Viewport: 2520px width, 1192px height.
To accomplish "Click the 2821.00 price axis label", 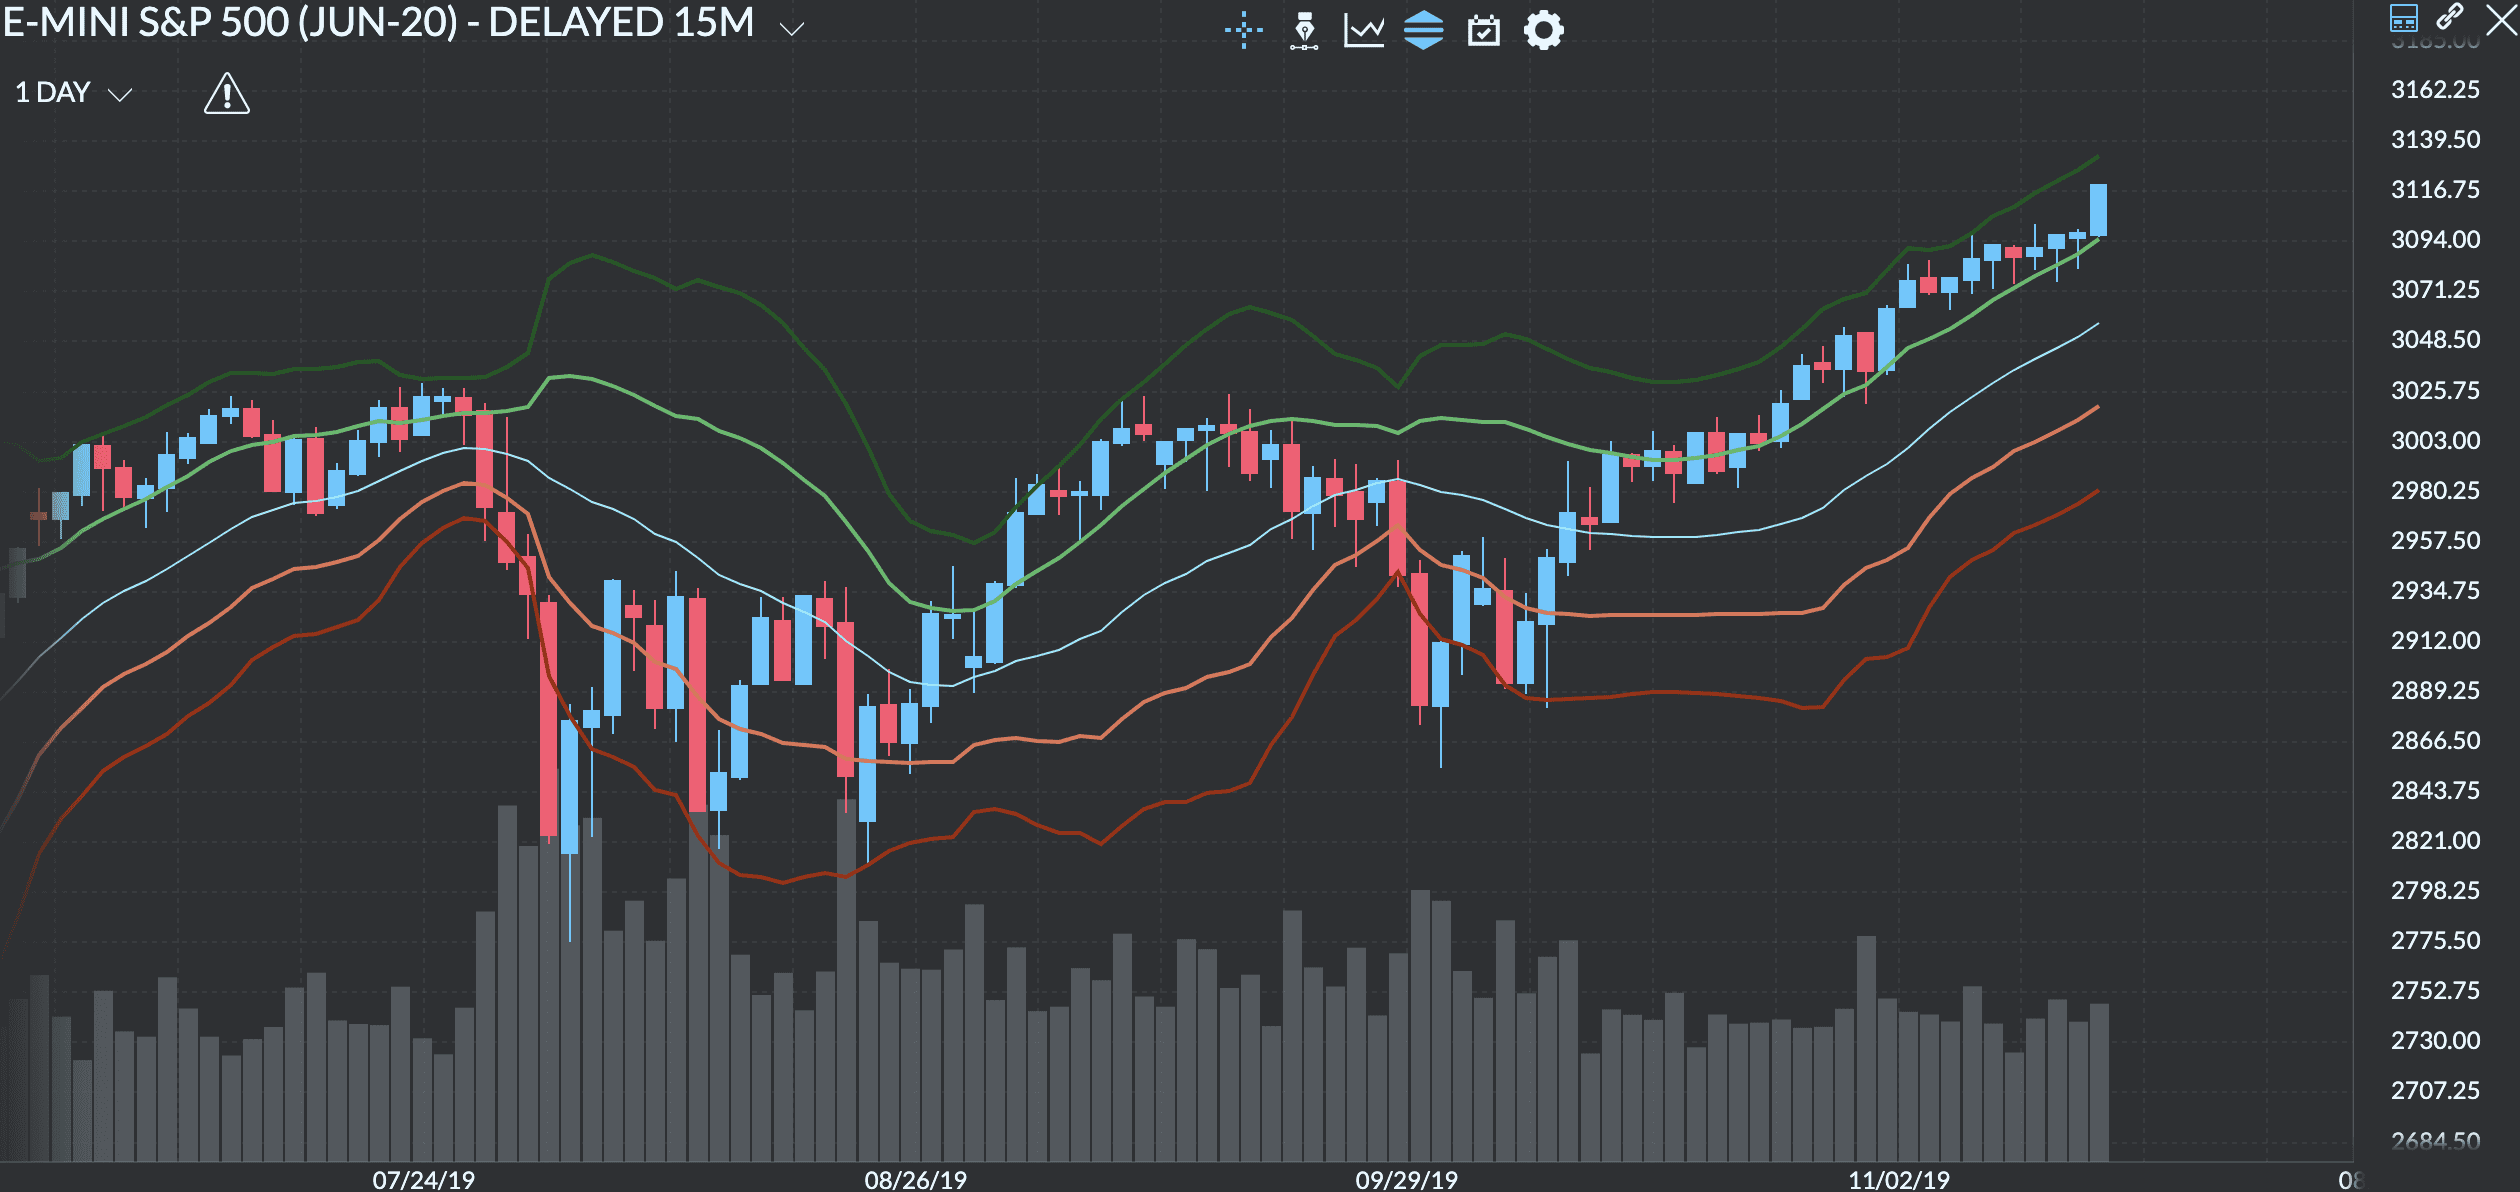I will tap(2435, 841).
